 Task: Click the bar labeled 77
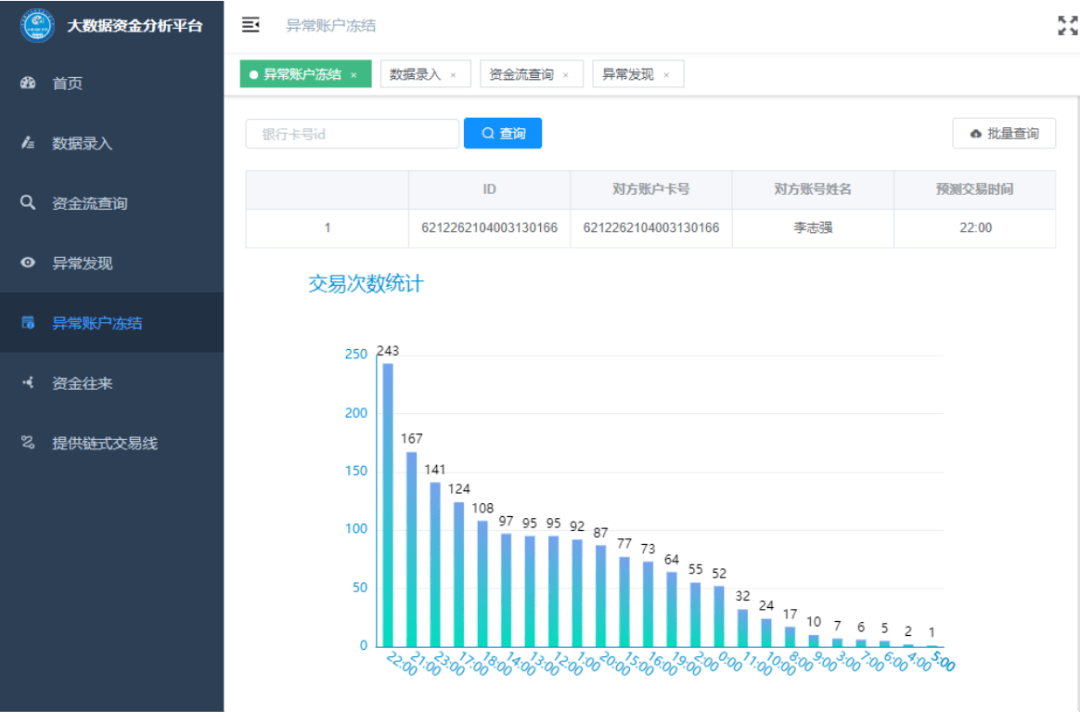pyautogui.click(x=624, y=601)
